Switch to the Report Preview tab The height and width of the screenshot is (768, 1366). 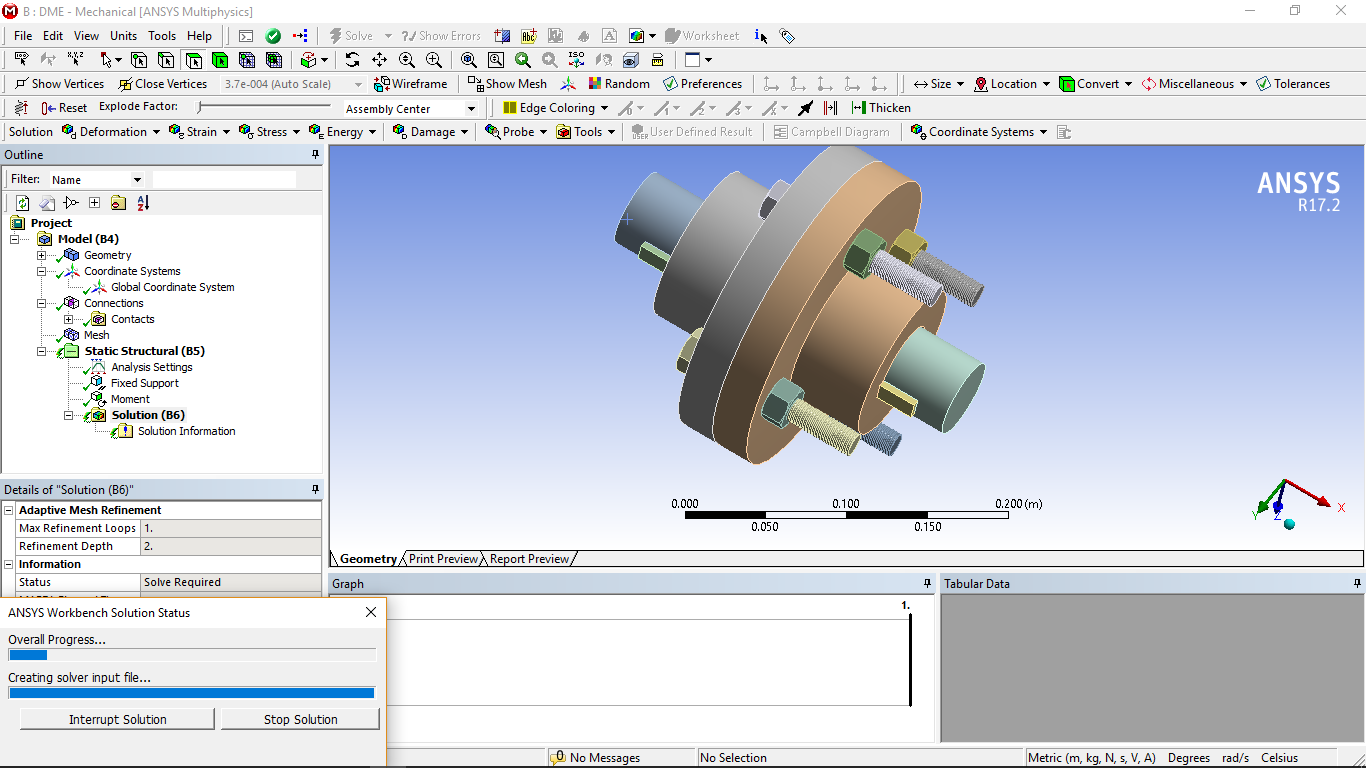coord(529,559)
